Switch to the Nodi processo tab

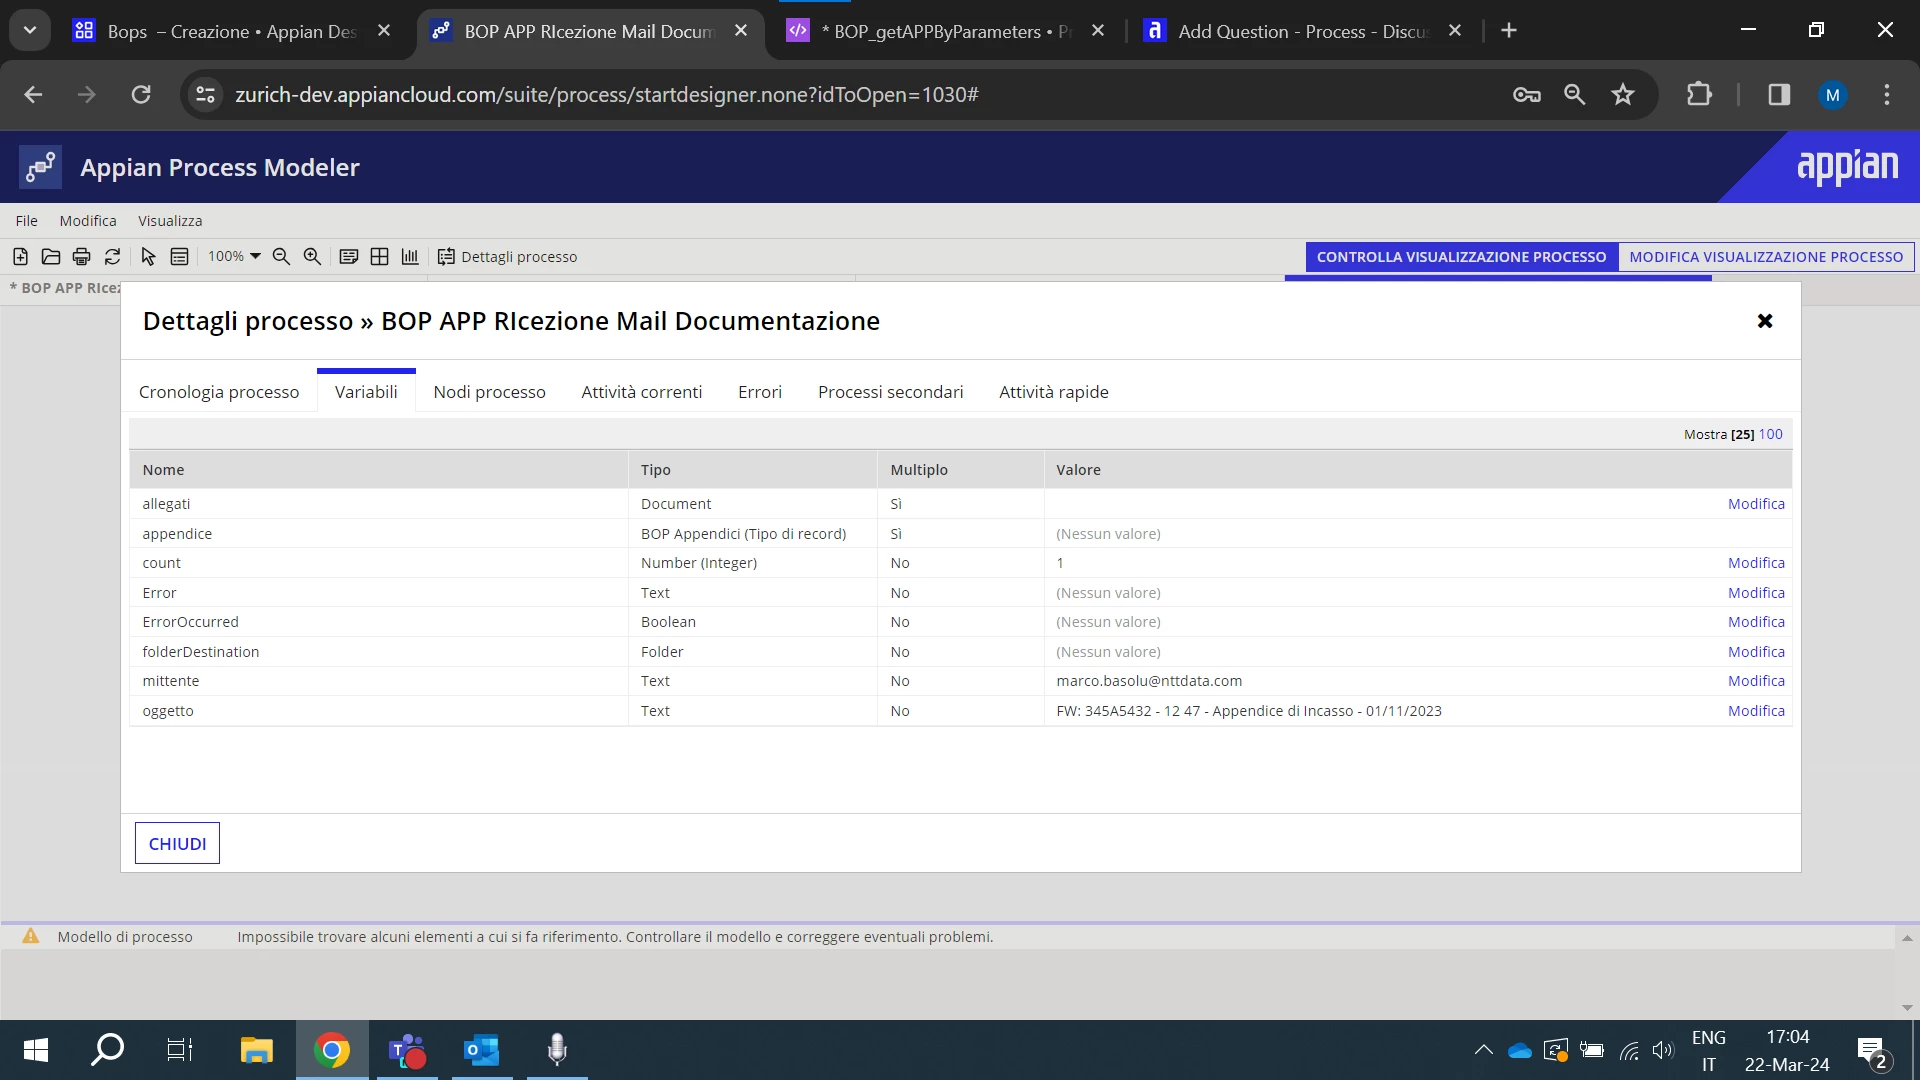490,392
